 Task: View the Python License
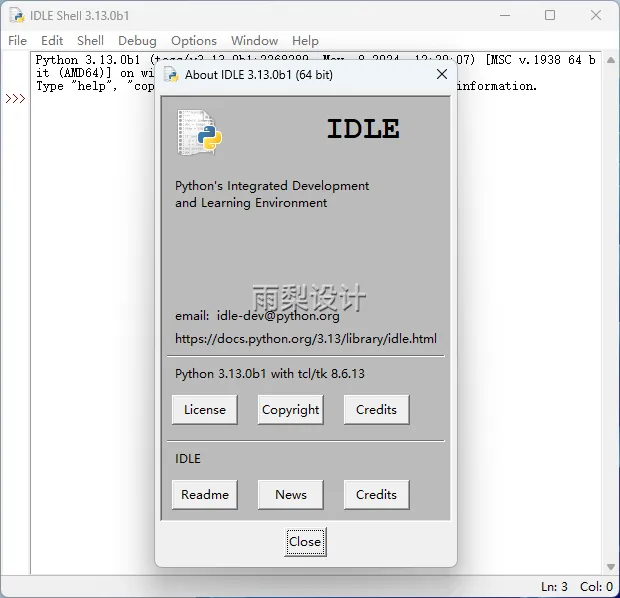(x=204, y=409)
